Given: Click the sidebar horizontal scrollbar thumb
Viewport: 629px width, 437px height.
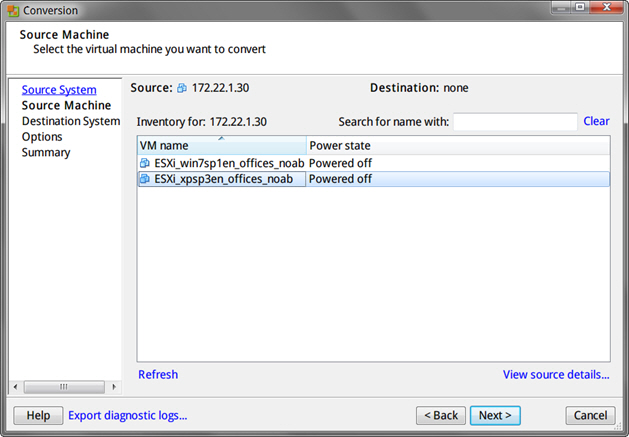Looking at the screenshot, I should (63, 387).
